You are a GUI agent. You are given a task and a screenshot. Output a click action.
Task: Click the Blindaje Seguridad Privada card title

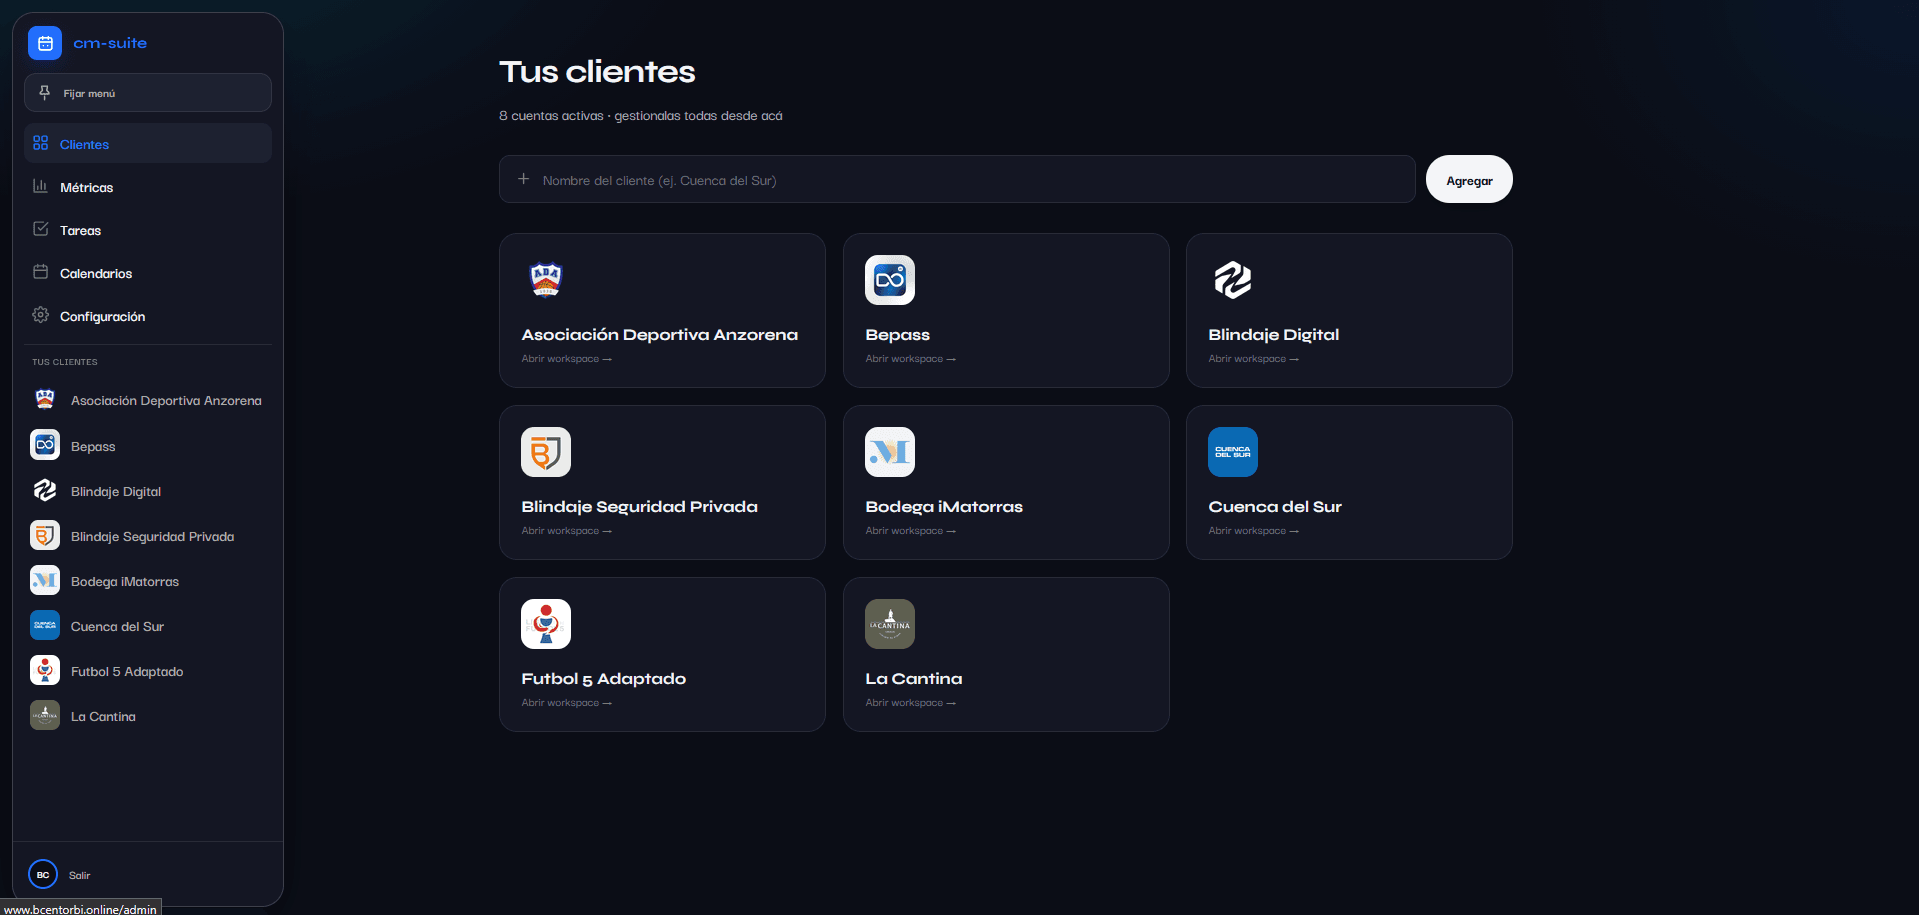click(639, 506)
